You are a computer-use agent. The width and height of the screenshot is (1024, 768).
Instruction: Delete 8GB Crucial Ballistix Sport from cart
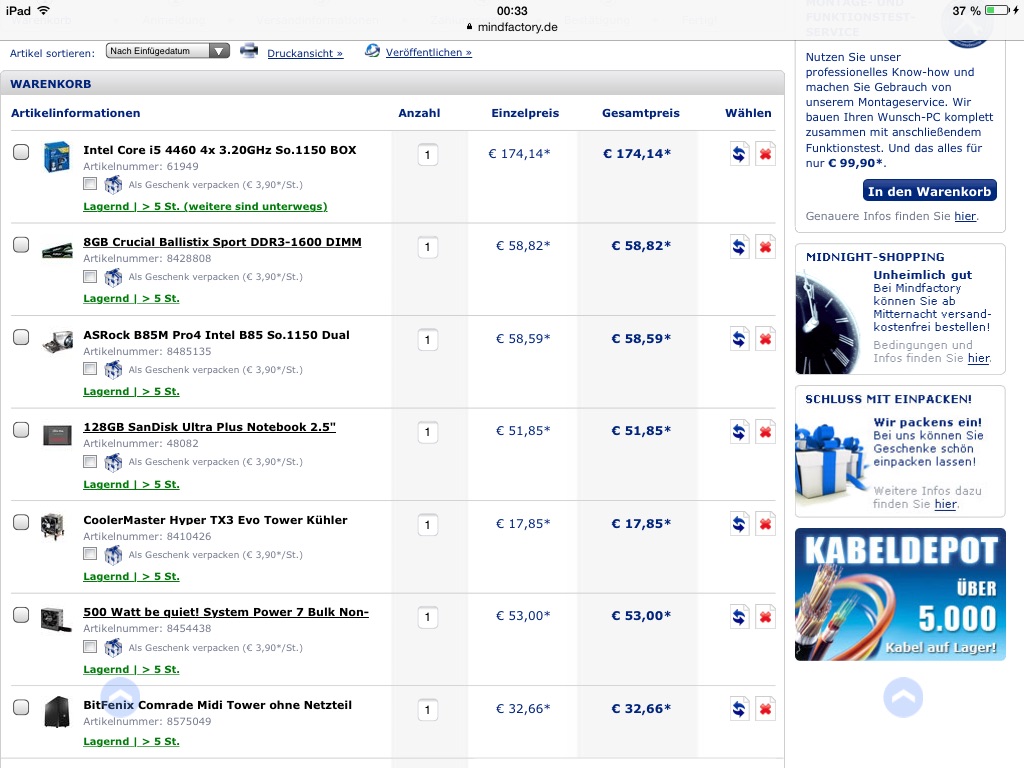[x=765, y=247]
